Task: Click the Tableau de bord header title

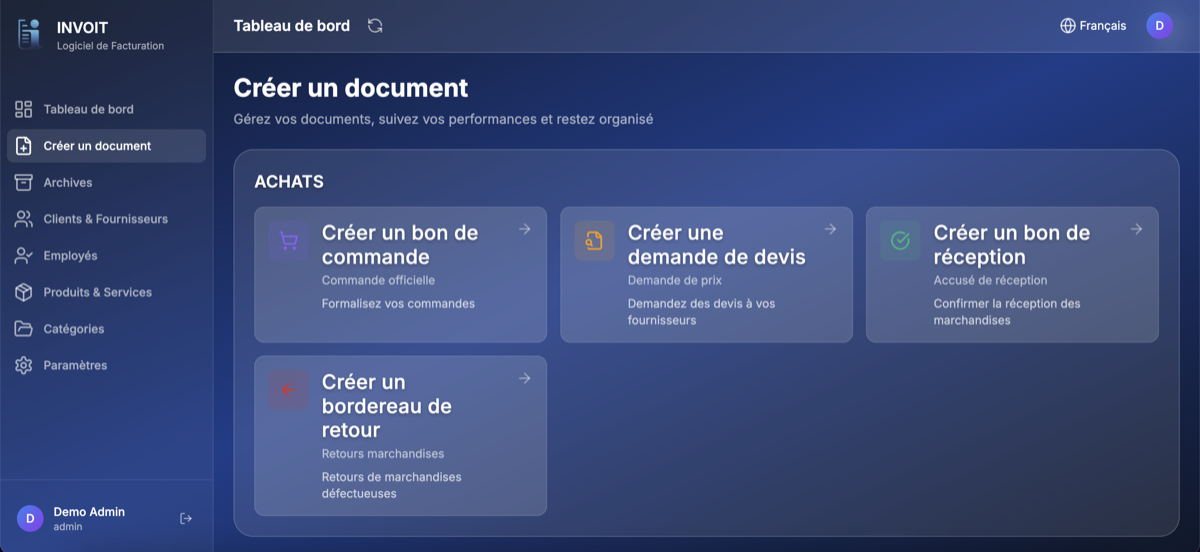Action: click(x=292, y=26)
